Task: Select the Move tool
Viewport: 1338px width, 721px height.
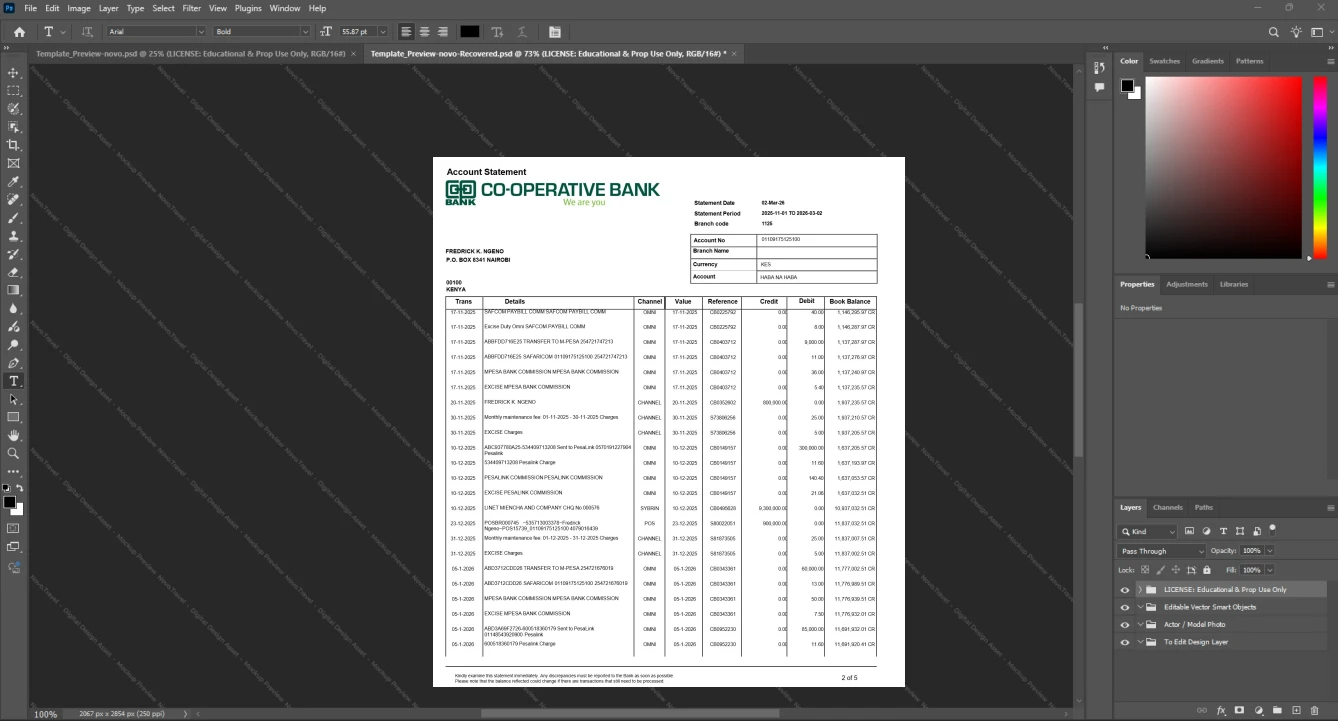Action: [13, 73]
